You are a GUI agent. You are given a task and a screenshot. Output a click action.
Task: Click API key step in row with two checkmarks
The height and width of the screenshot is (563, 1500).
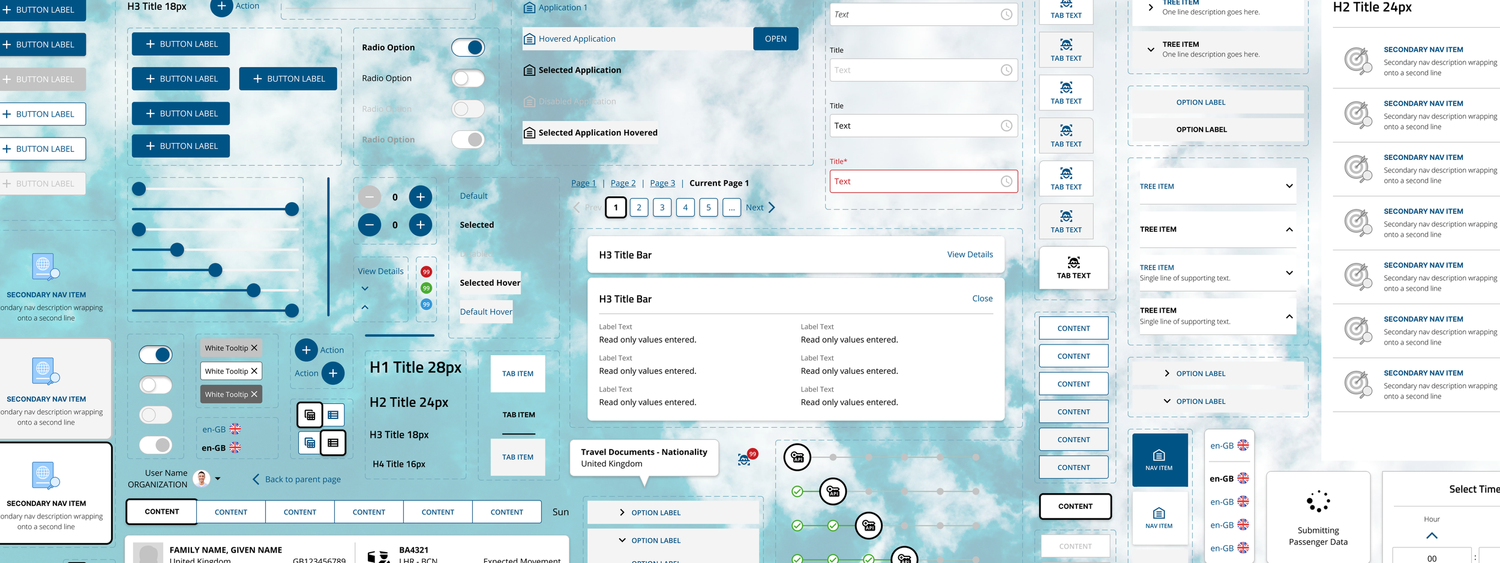[x=869, y=525]
